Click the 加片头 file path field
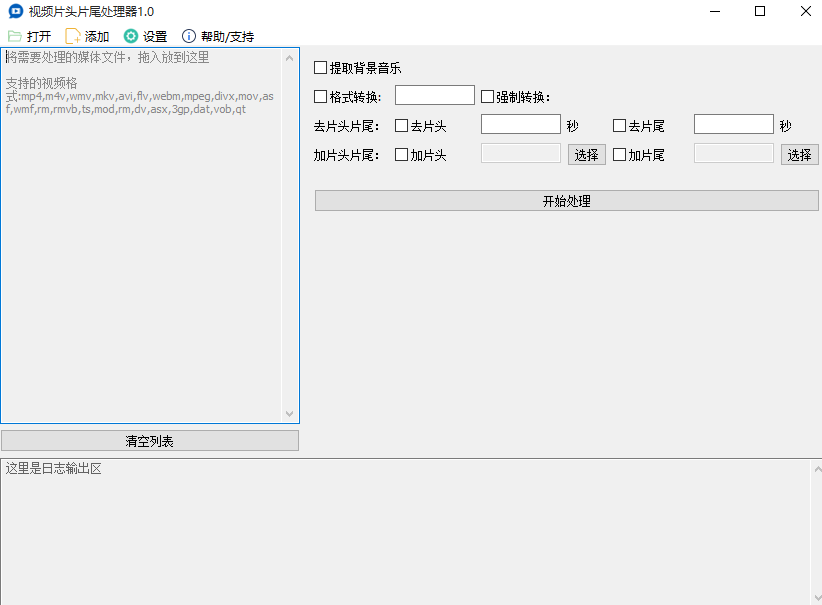822x605 pixels. 521,153
